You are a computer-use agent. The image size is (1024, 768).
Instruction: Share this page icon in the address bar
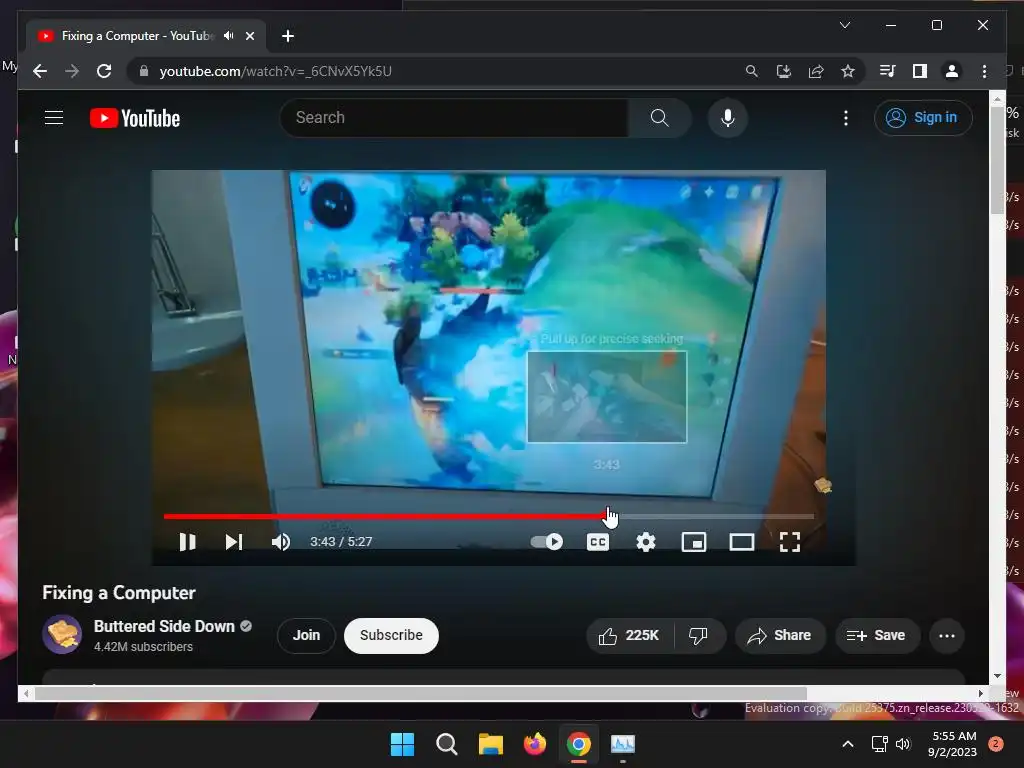tap(816, 71)
